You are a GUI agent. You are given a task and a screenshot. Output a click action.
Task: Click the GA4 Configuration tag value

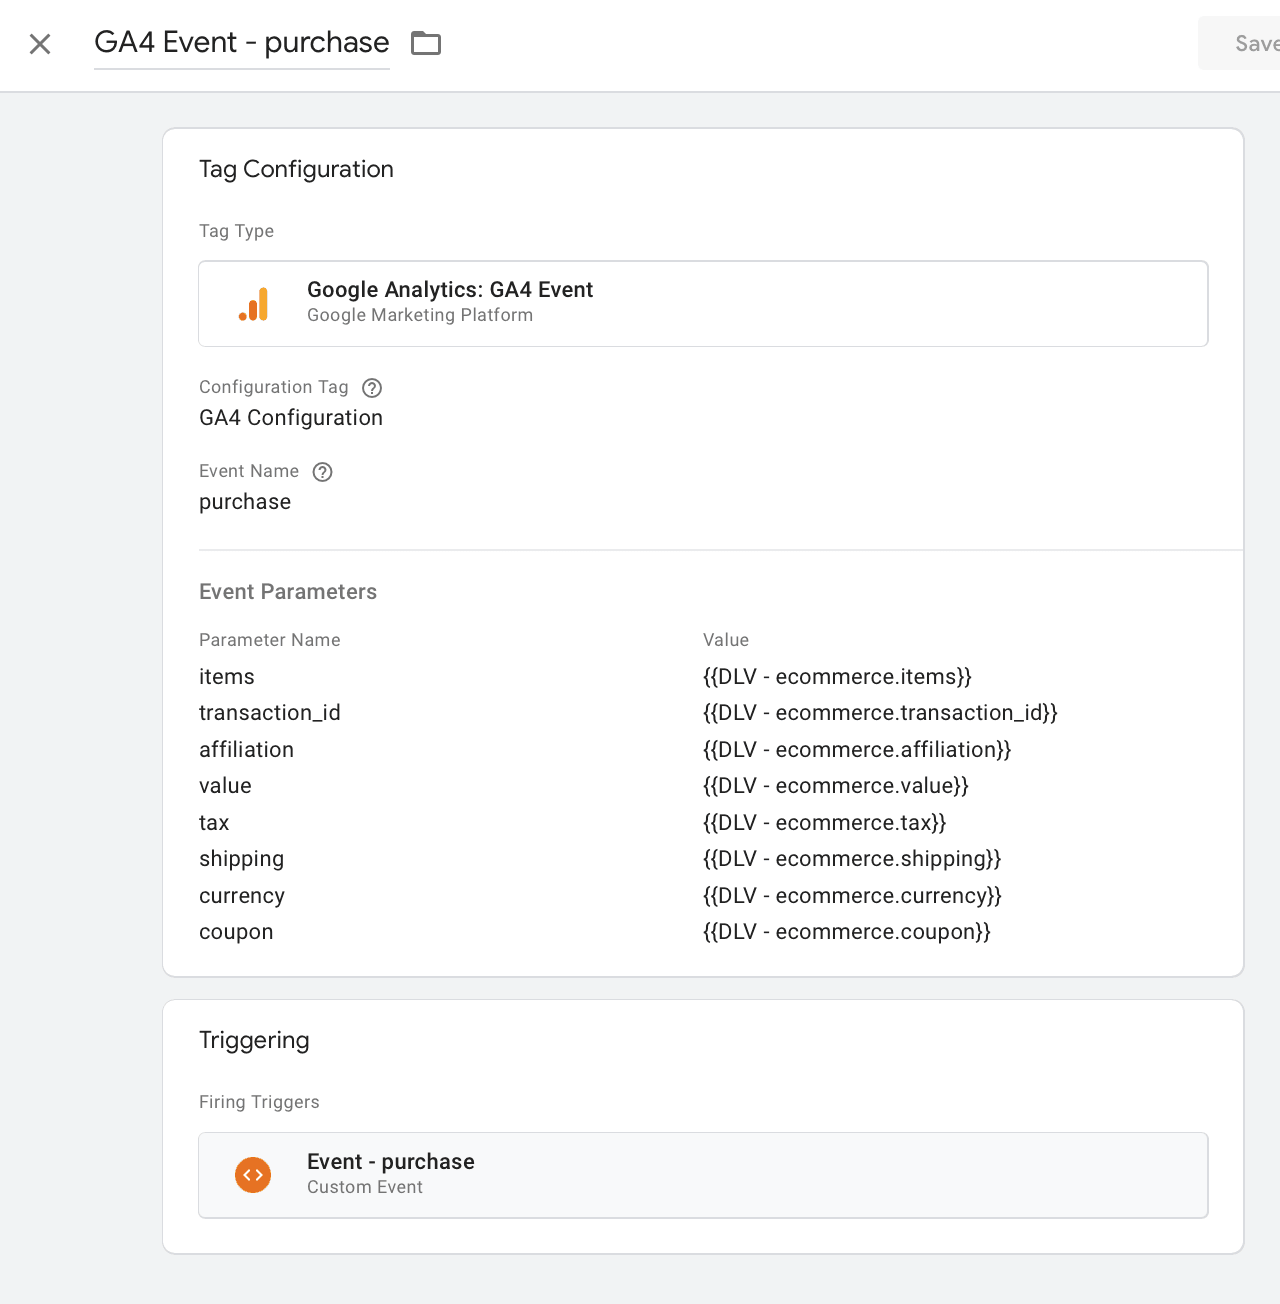point(291,418)
